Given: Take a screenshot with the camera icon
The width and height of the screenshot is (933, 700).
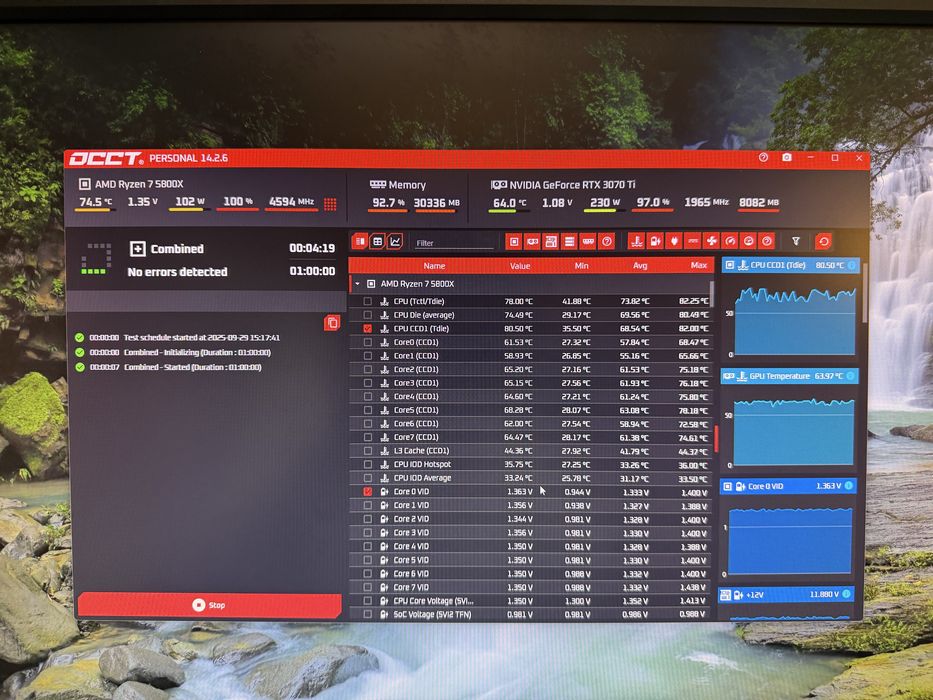Looking at the screenshot, I should coord(787,158).
